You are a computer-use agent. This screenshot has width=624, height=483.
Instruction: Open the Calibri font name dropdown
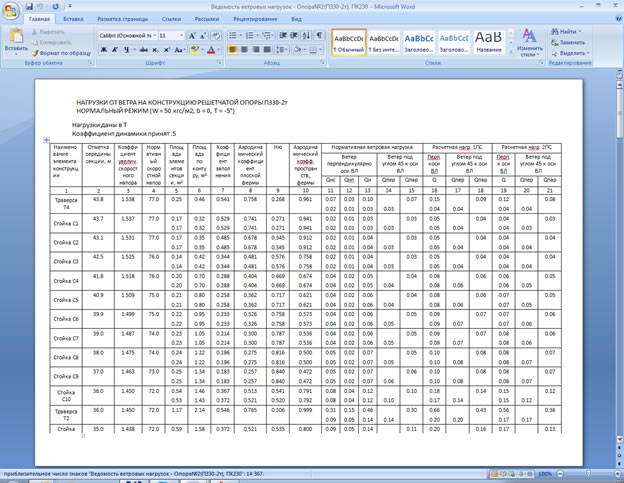[155, 36]
